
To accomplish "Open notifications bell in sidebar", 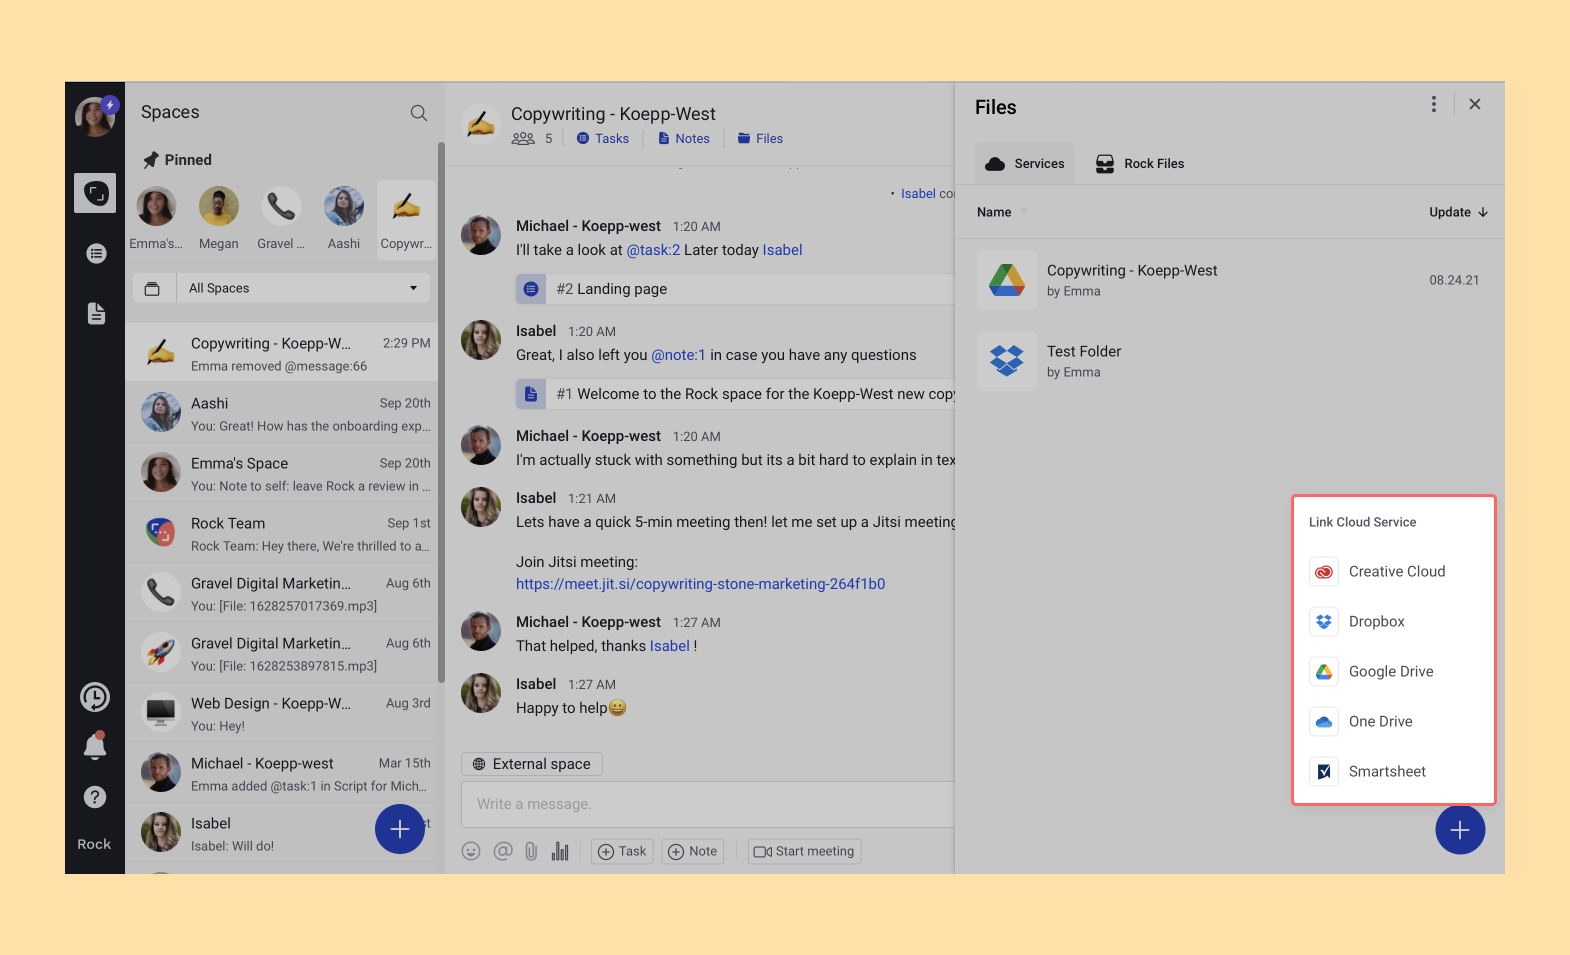I will pyautogui.click(x=95, y=746).
